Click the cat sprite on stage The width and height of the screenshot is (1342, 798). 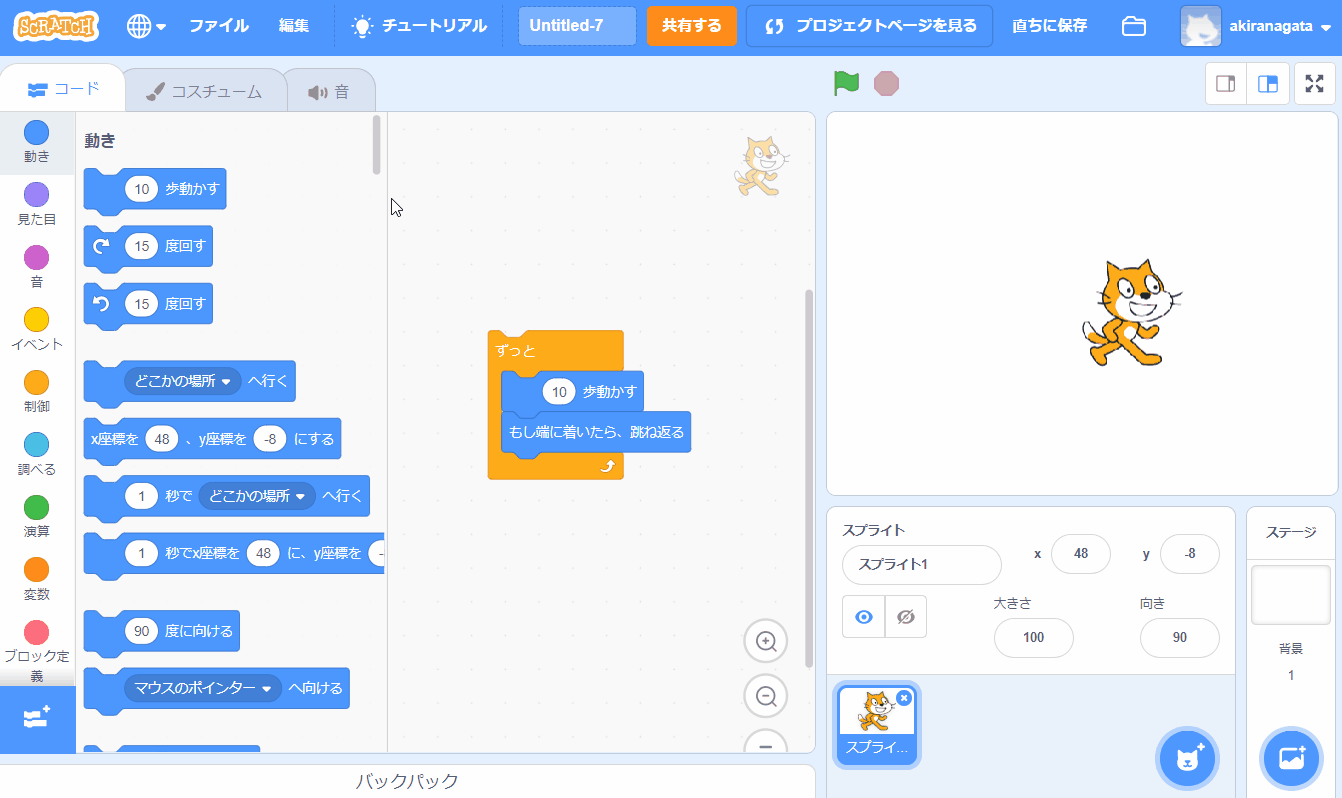(x=1130, y=313)
